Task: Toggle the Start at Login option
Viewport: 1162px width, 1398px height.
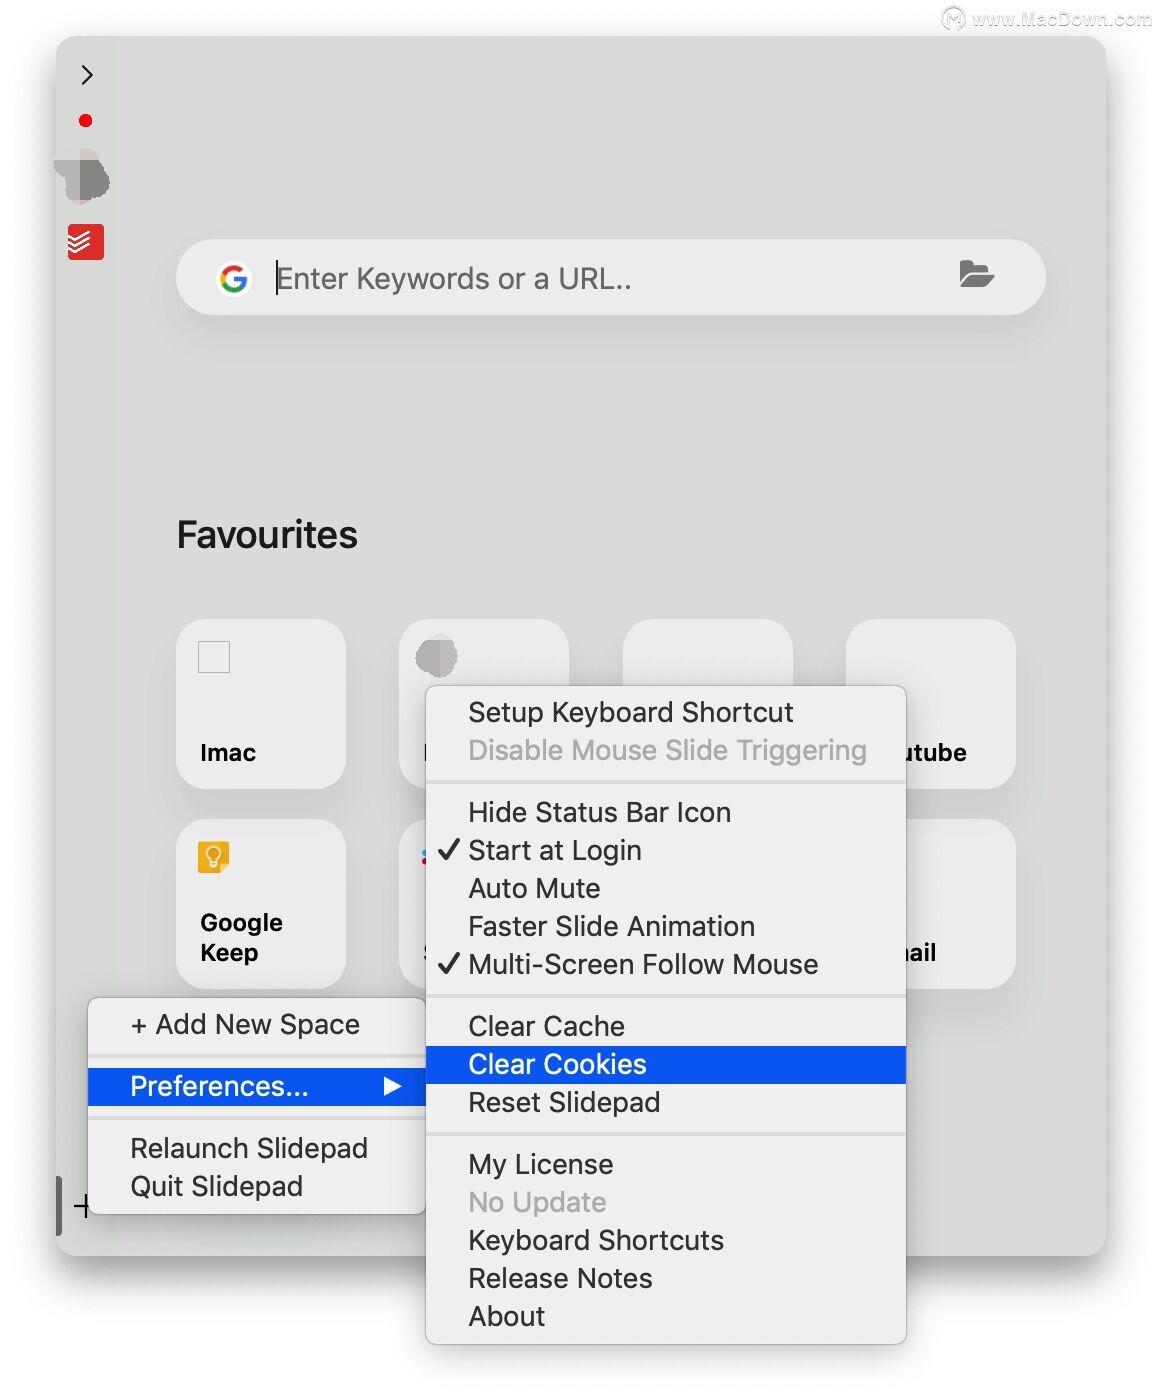Action: (x=666, y=850)
